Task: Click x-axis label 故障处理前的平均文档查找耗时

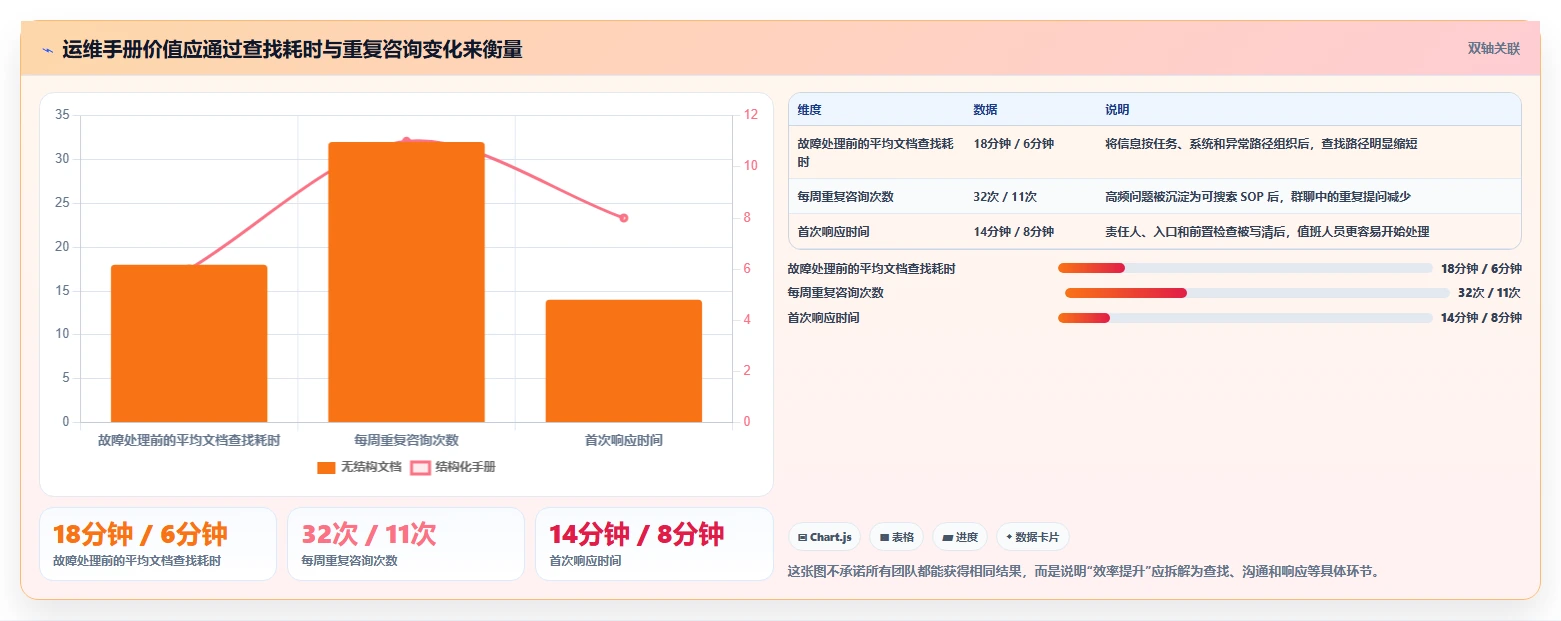Action: (189, 440)
